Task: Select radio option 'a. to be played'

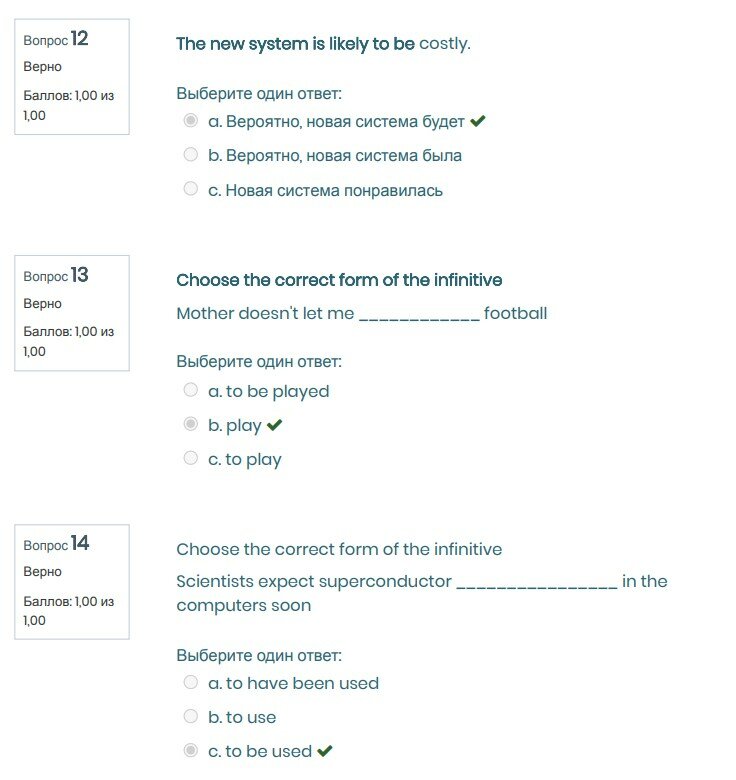Action: click(x=191, y=390)
